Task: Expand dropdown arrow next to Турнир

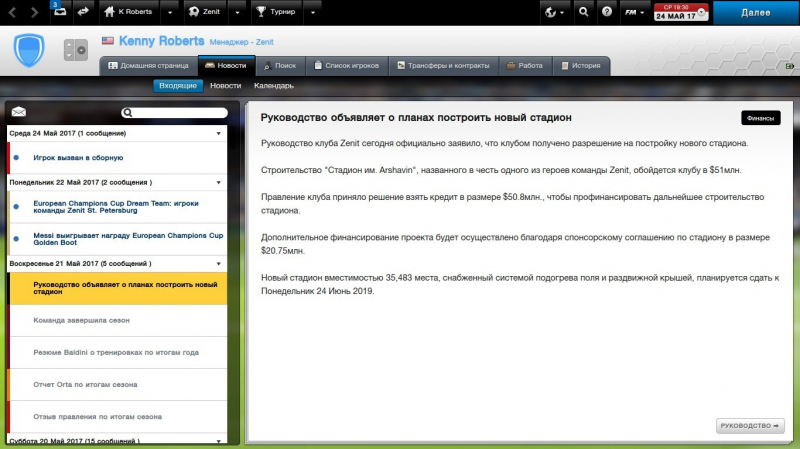Action: pos(313,12)
